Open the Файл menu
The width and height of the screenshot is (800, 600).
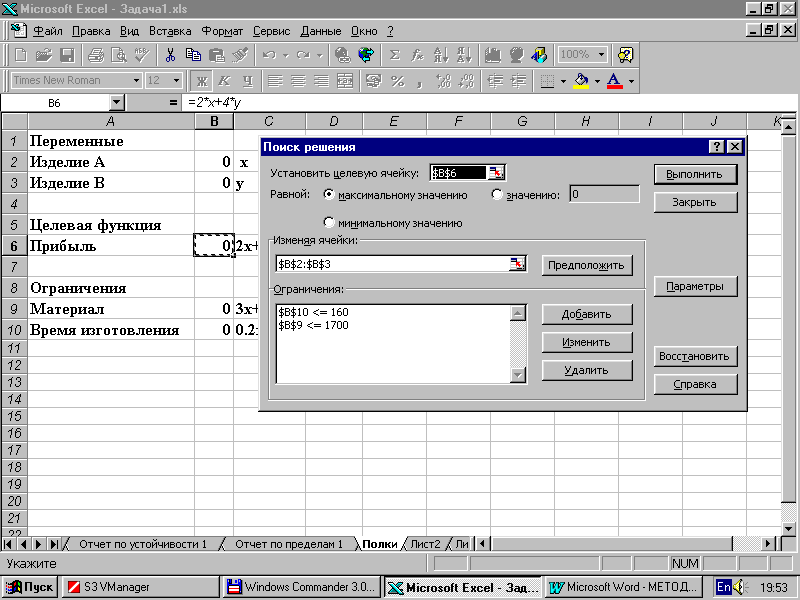point(47,31)
